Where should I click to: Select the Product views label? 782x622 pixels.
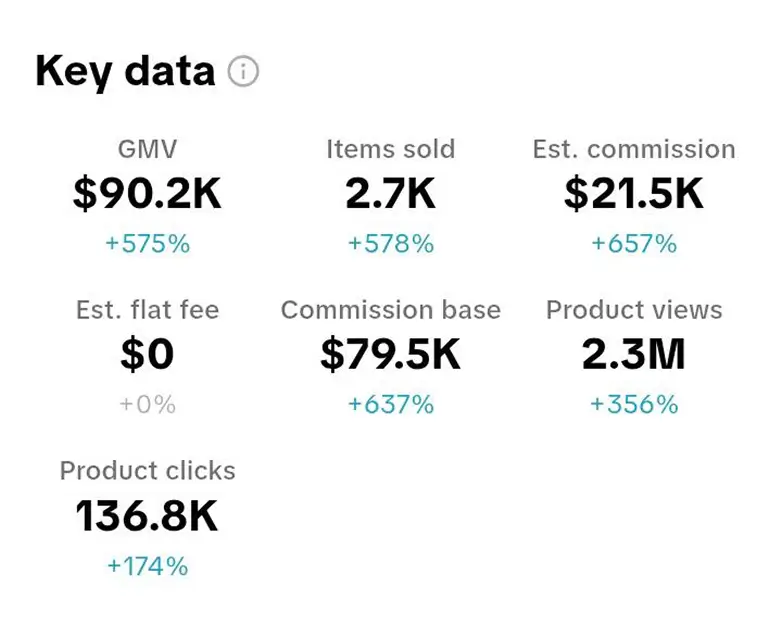[634, 310]
